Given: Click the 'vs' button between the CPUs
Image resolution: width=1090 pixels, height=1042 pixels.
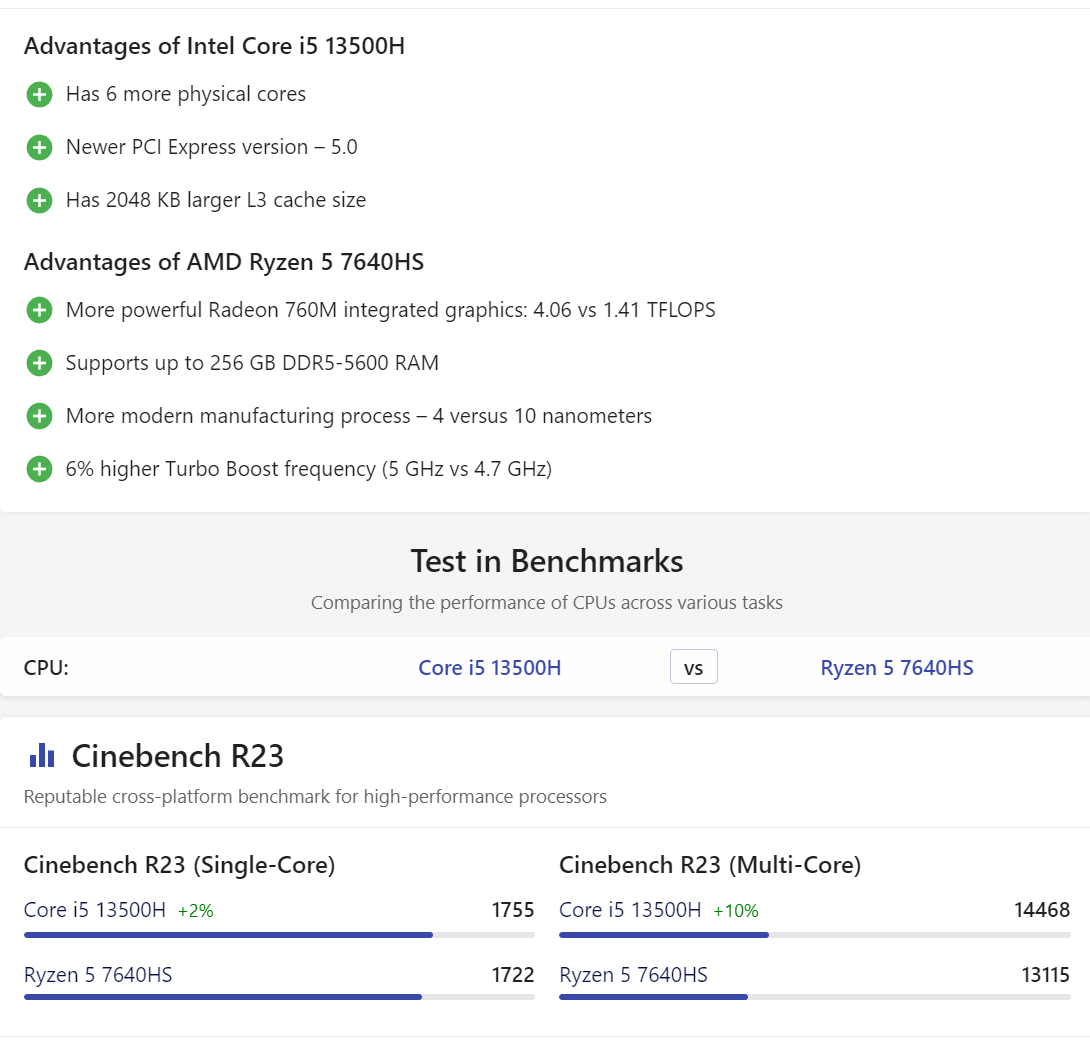Looking at the screenshot, I should 694,667.
